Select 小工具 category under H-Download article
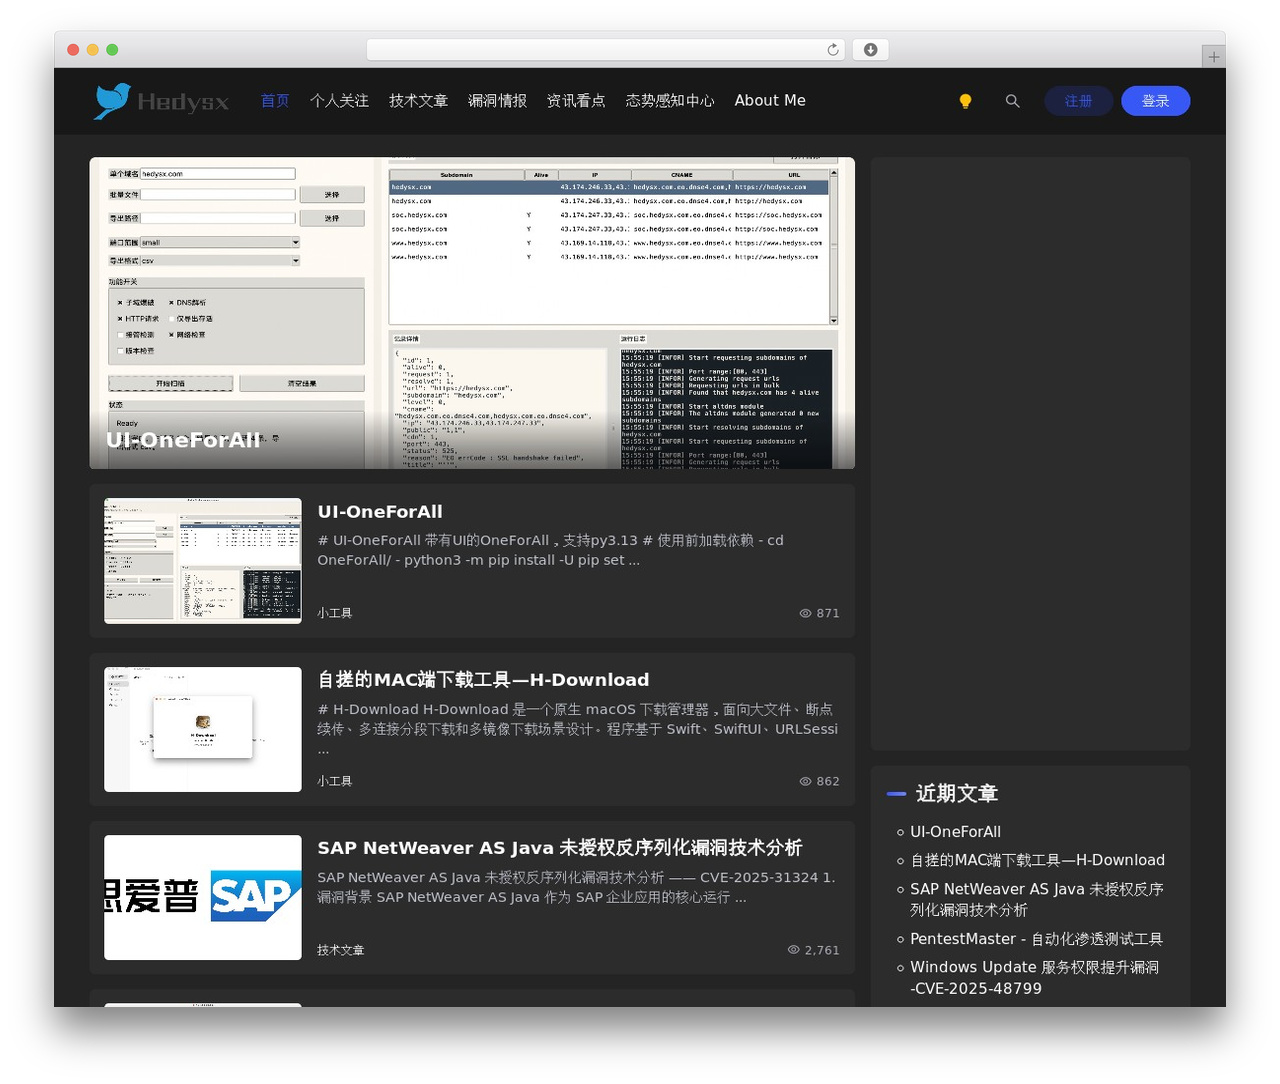 (335, 781)
